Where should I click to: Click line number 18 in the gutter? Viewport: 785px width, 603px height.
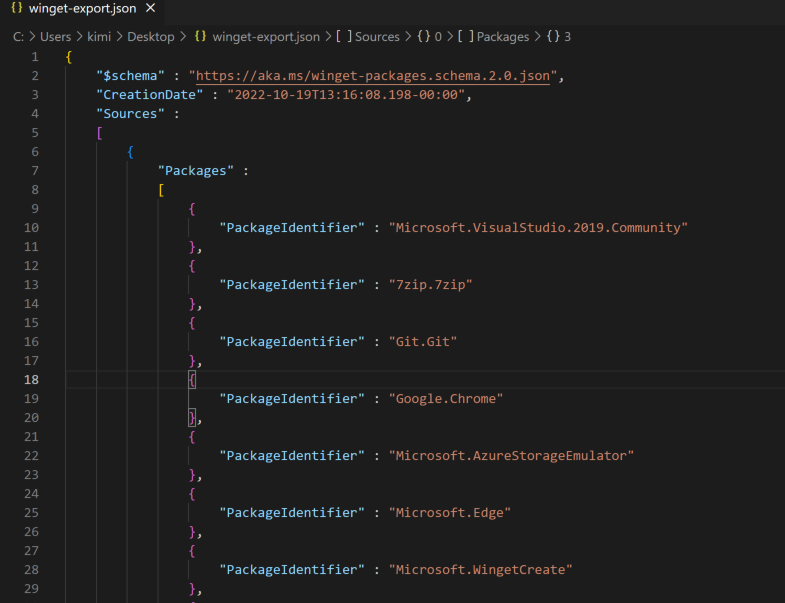click(31, 380)
